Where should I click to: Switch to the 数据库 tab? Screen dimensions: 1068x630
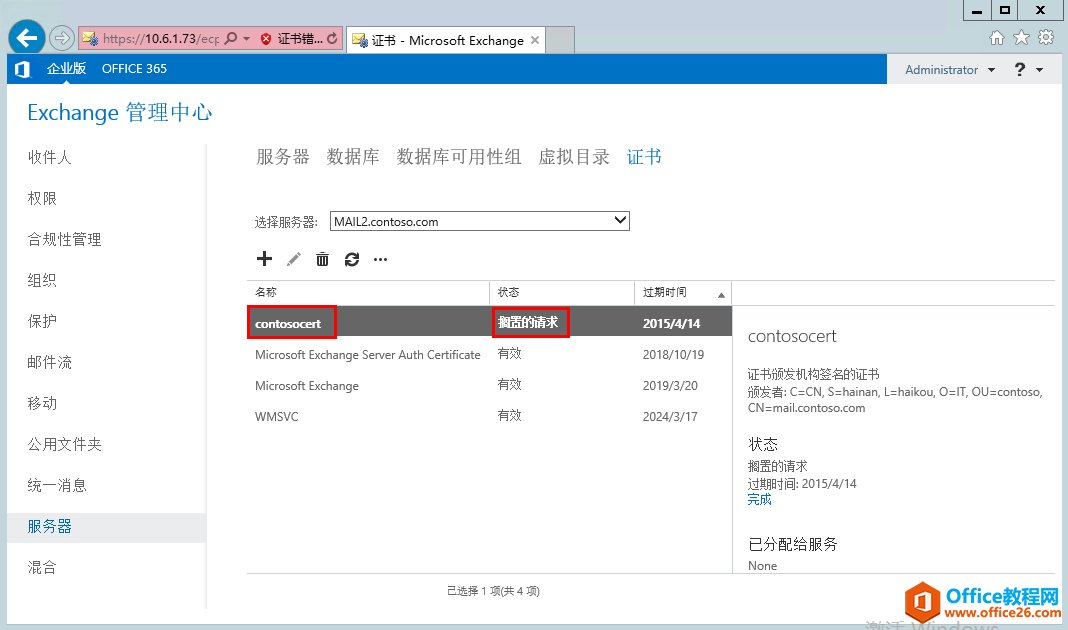(352, 156)
